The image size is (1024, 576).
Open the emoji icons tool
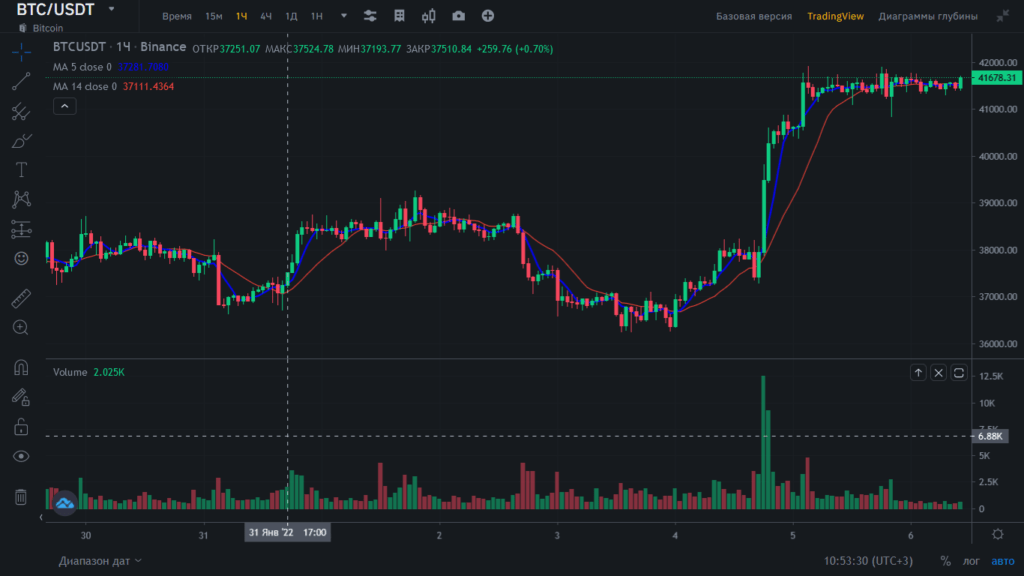[21, 258]
